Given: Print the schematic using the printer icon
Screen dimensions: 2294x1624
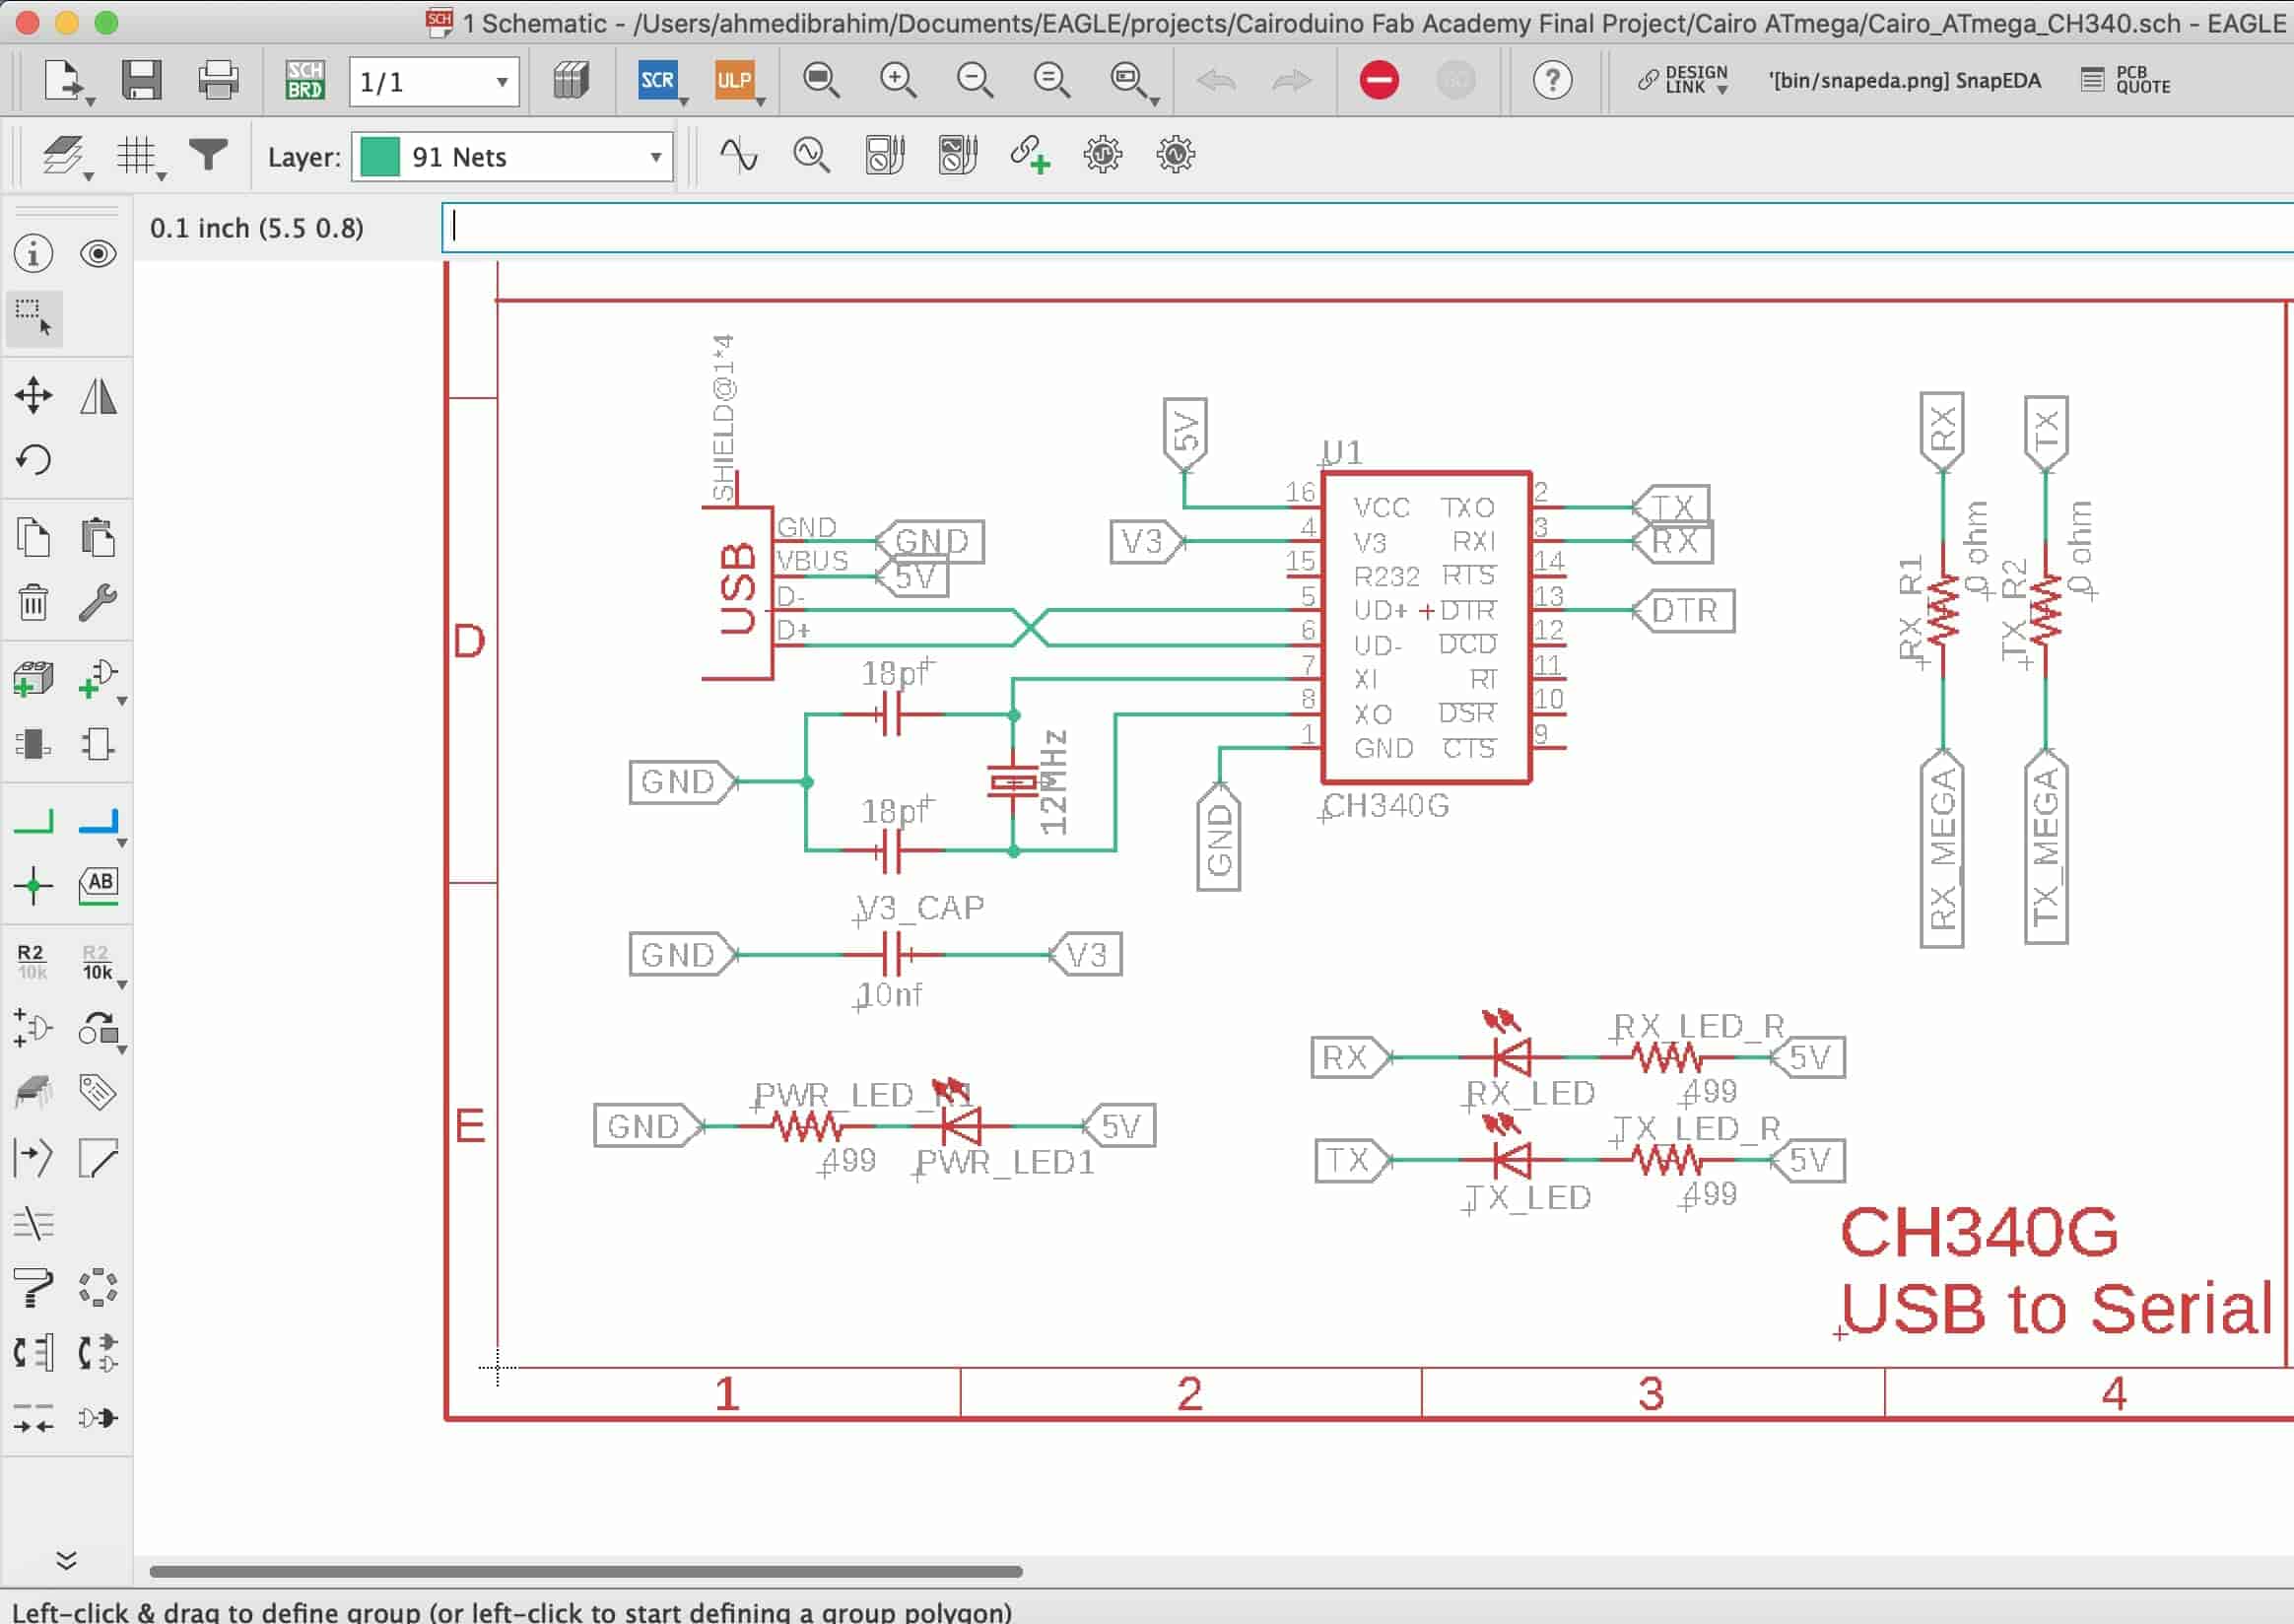Looking at the screenshot, I should (x=218, y=80).
